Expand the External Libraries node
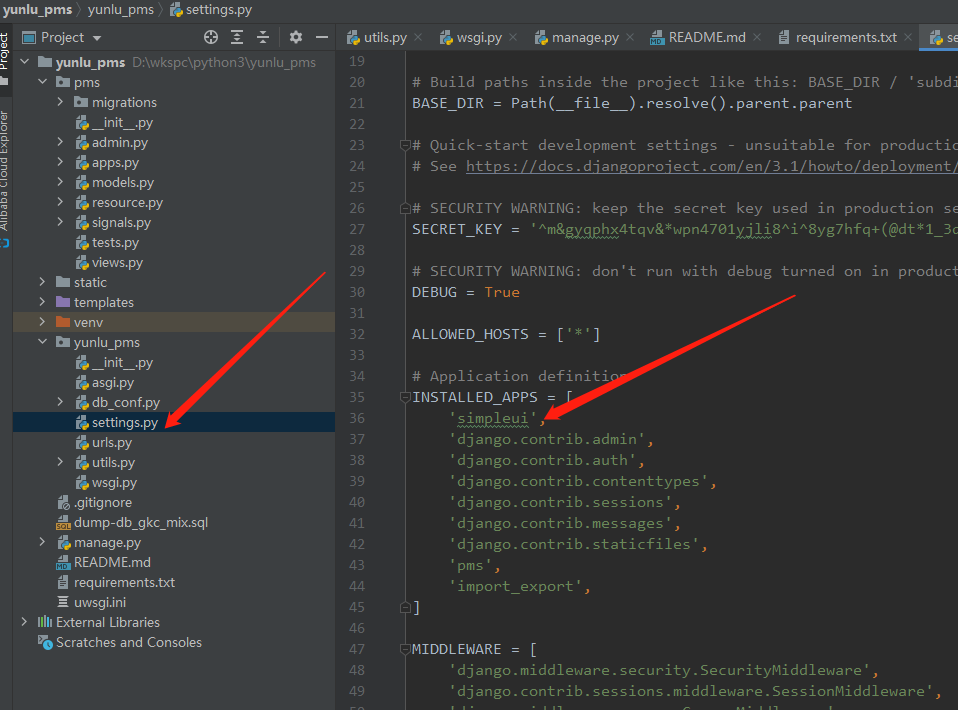This screenshot has height=710, width=958. (24, 622)
